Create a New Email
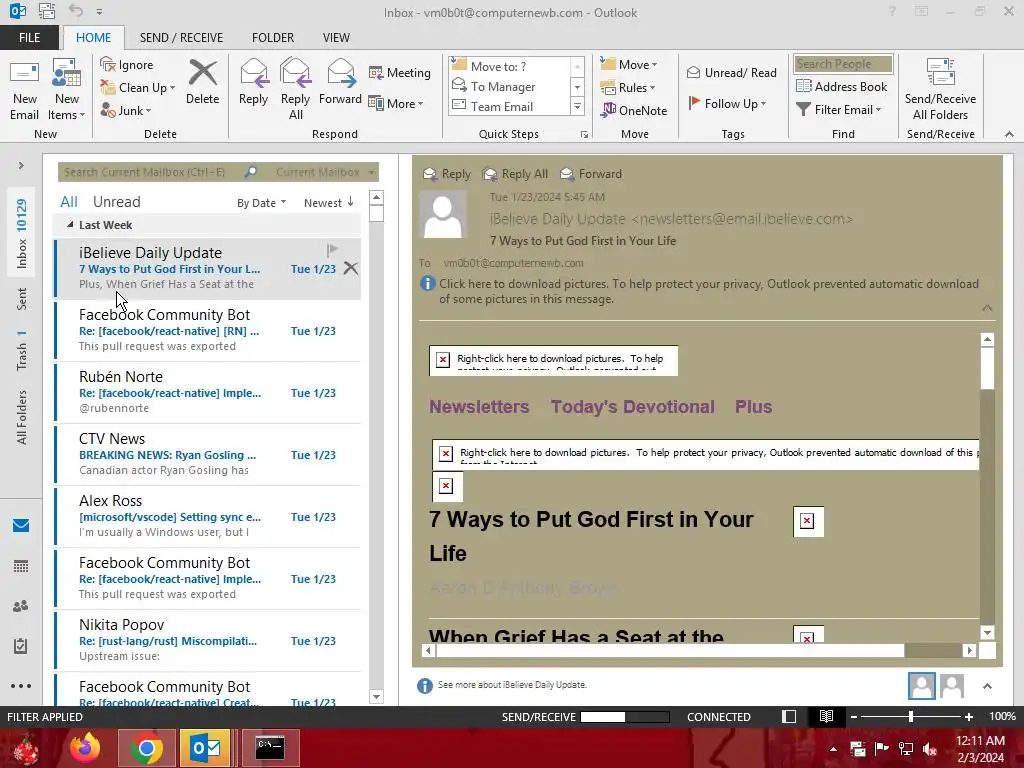 tap(25, 90)
